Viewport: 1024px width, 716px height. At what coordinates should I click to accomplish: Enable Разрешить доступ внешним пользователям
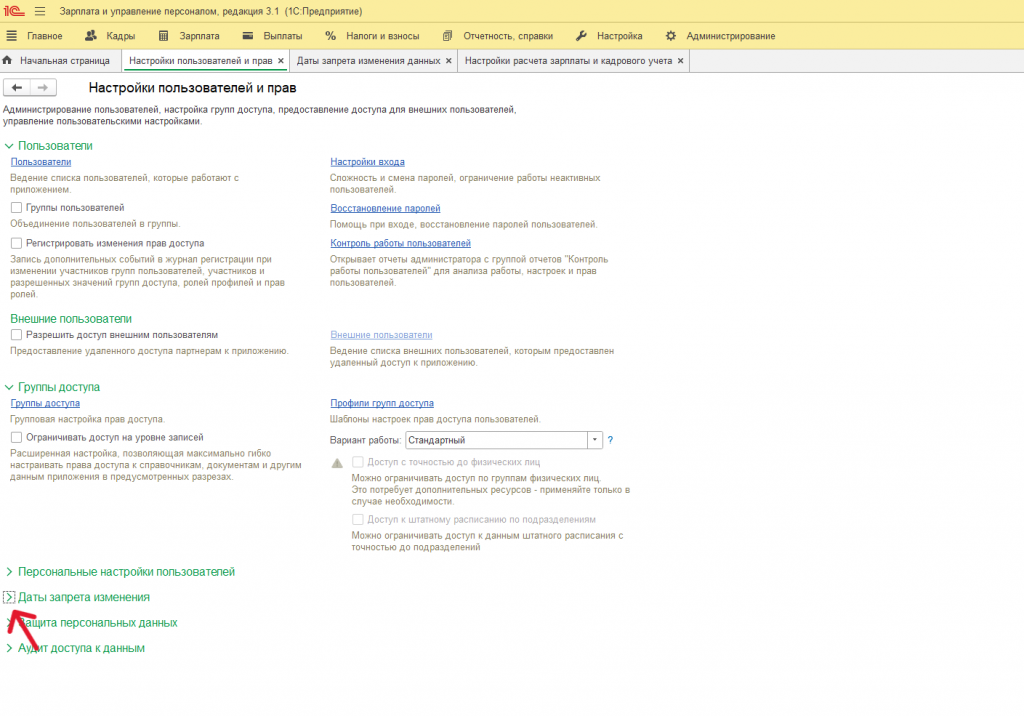(x=16, y=334)
